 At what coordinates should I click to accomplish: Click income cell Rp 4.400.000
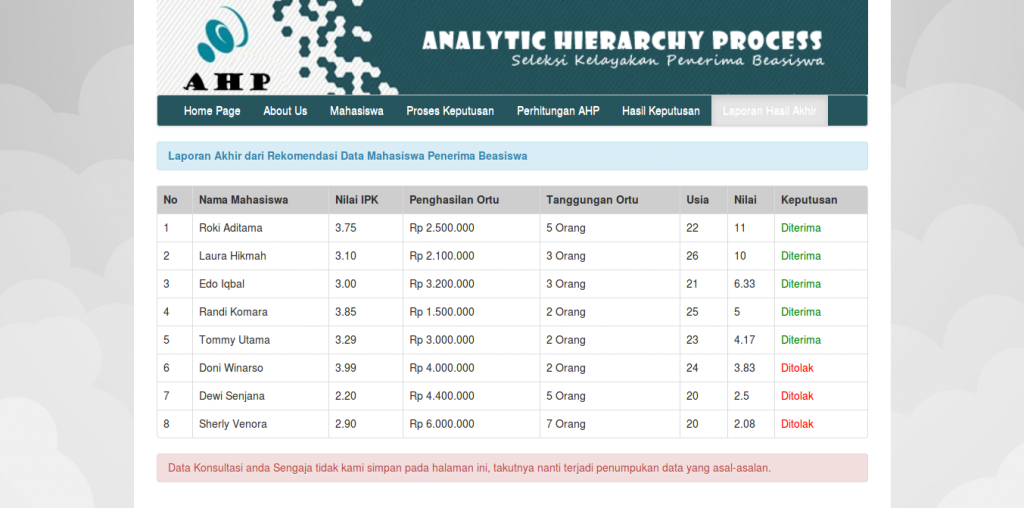(x=441, y=396)
